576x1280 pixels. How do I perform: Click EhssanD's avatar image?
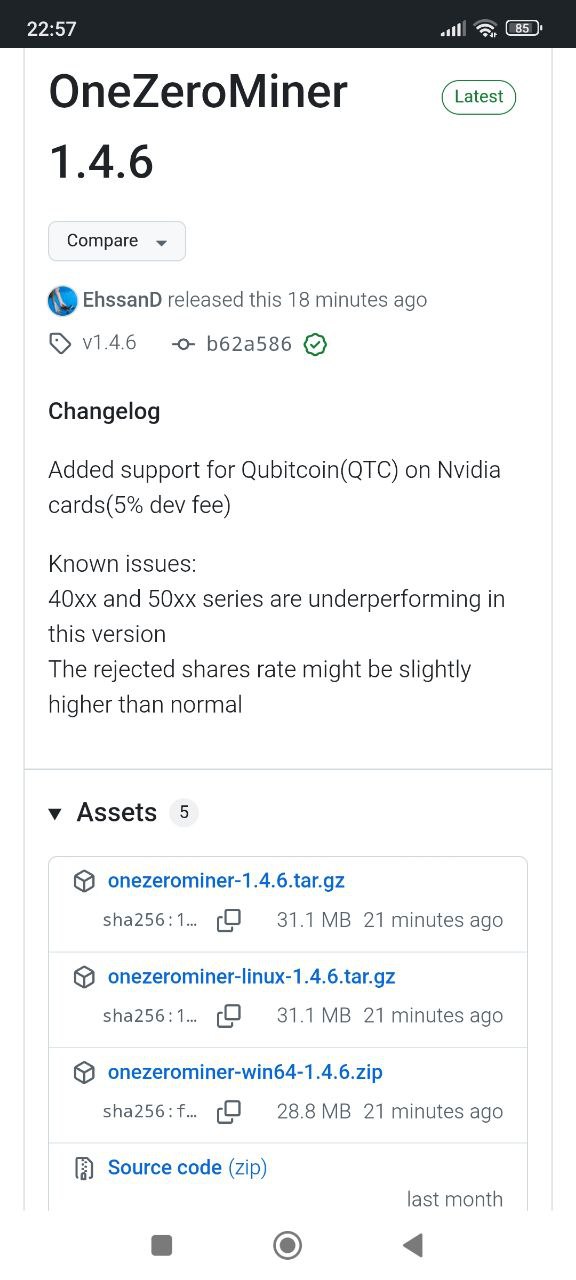coord(62,300)
